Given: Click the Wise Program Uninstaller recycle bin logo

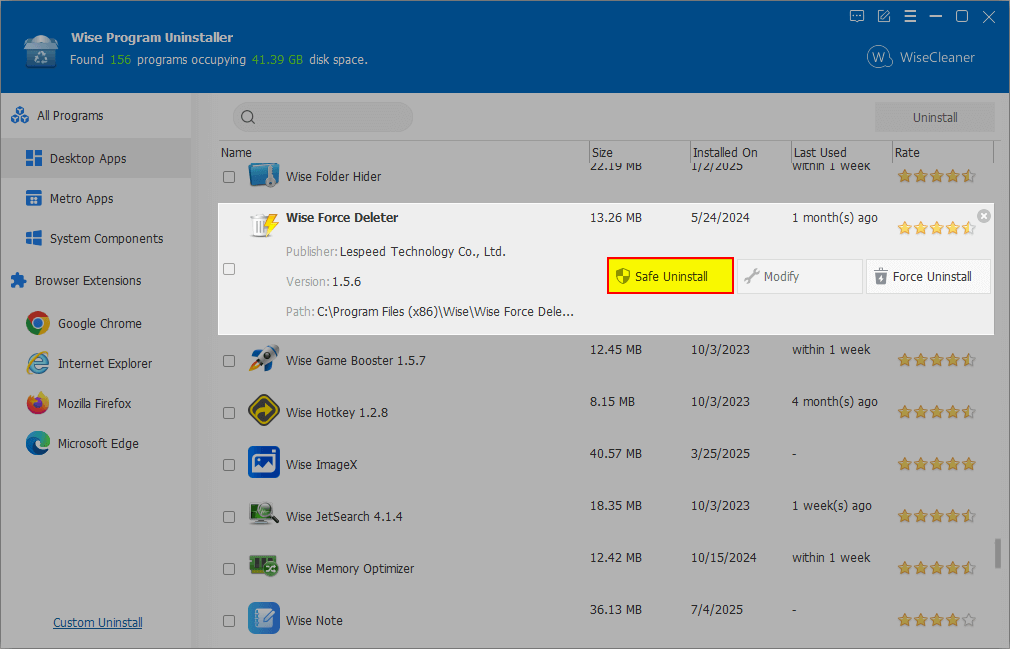Looking at the screenshot, I should click(x=41, y=52).
